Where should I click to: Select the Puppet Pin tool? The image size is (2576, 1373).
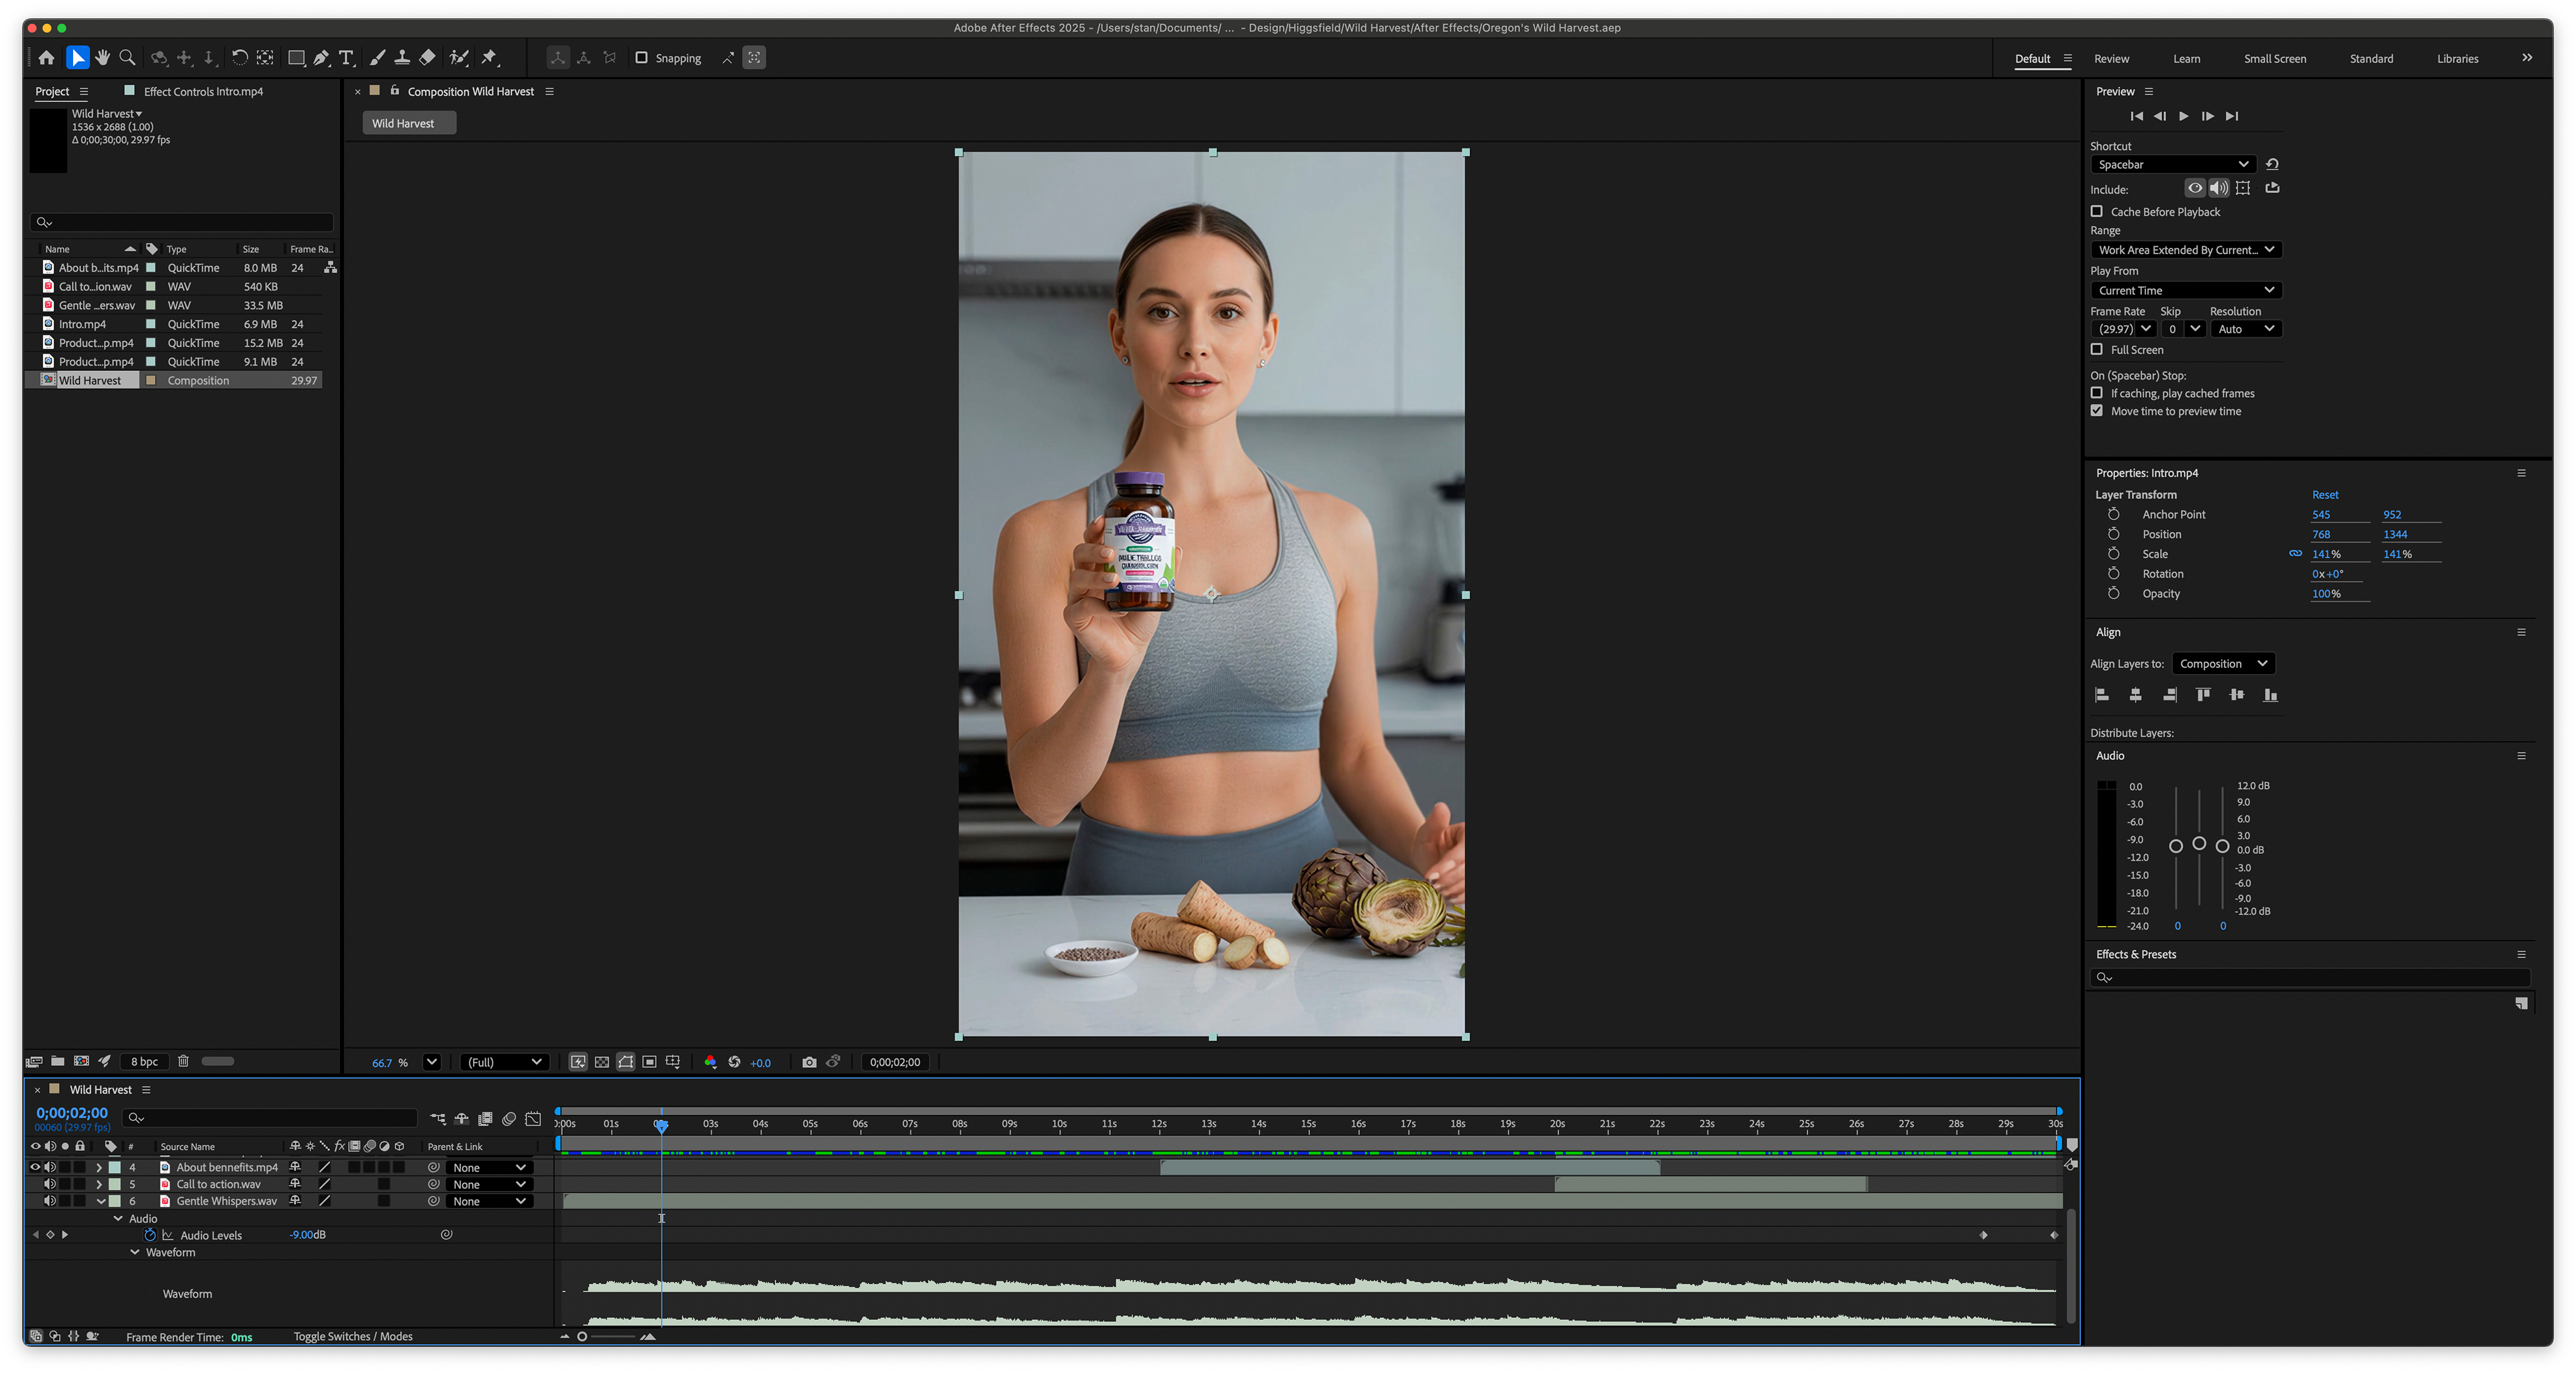point(489,58)
